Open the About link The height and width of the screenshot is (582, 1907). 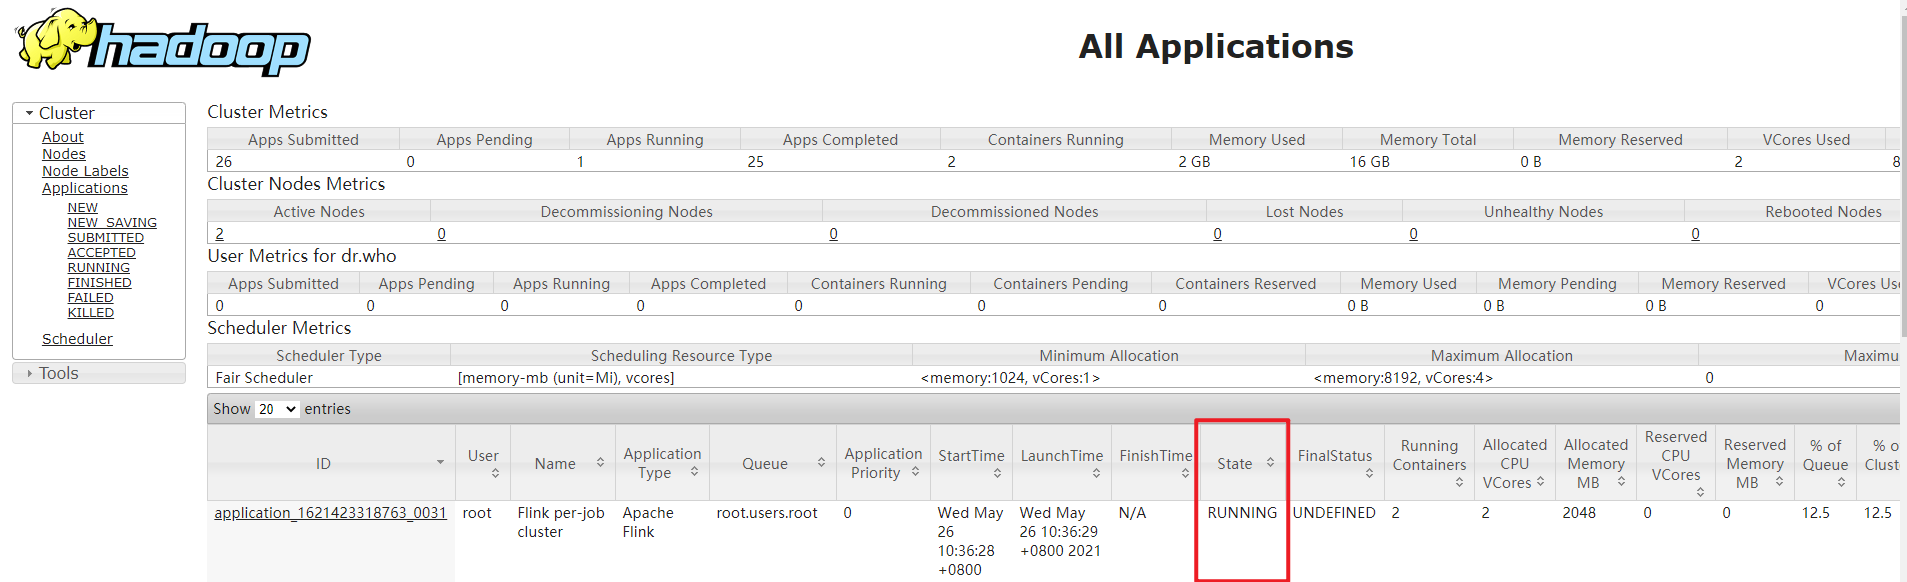coord(62,137)
